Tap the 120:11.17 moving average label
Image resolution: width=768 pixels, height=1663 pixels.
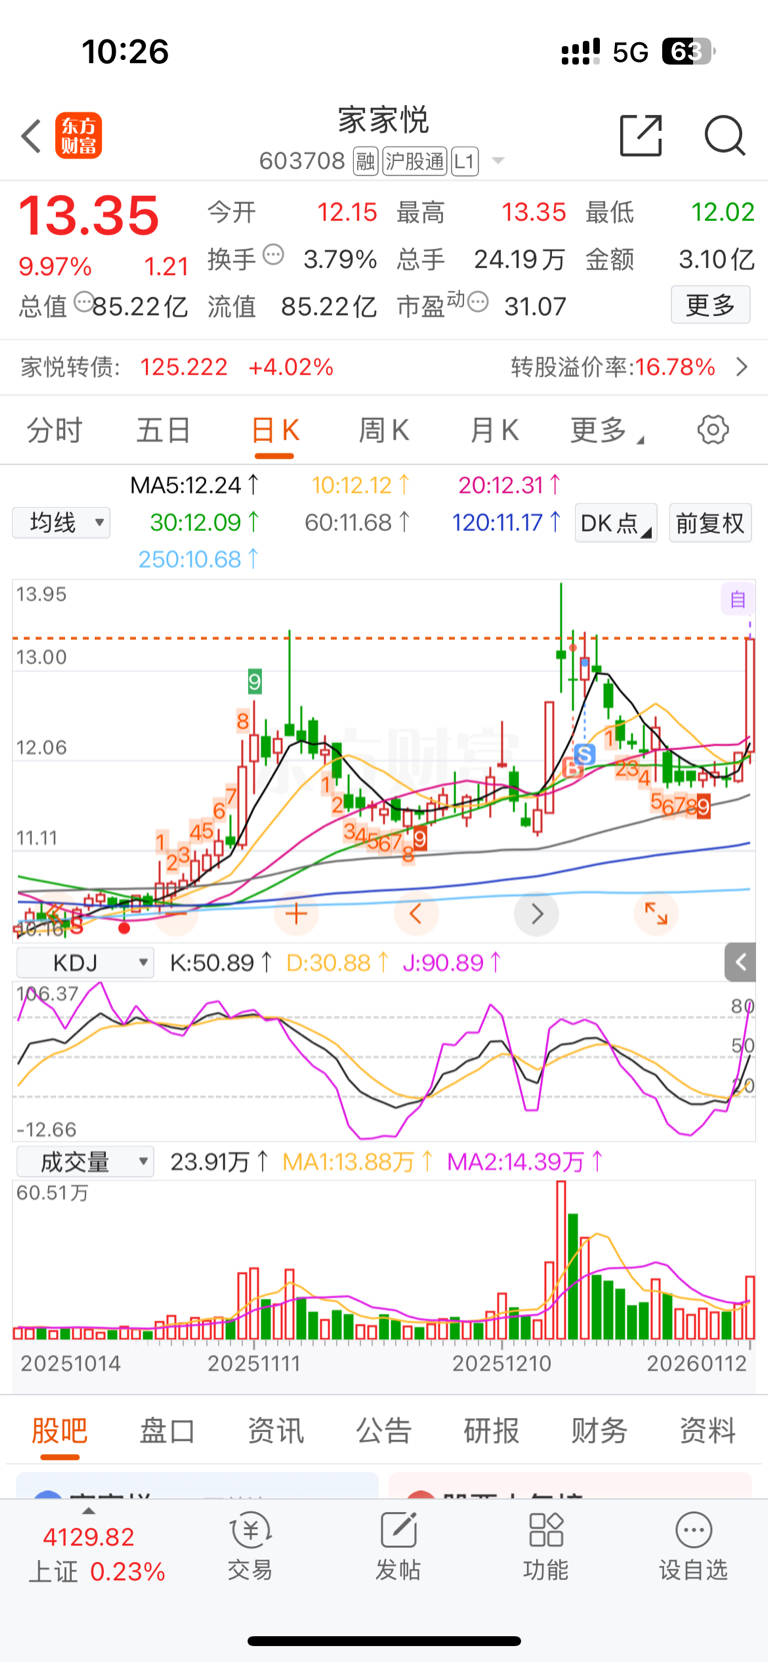[506, 522]
